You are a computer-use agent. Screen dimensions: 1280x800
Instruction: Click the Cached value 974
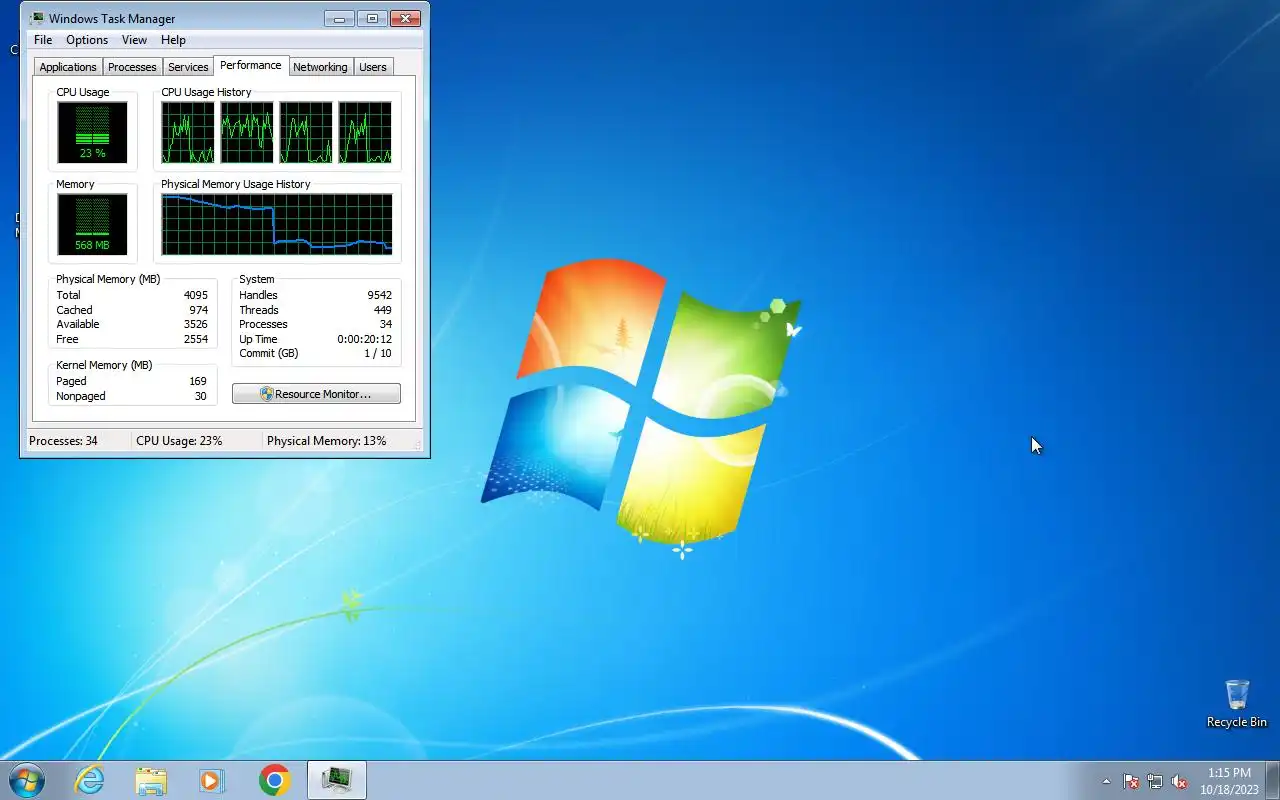pos(199,310)
